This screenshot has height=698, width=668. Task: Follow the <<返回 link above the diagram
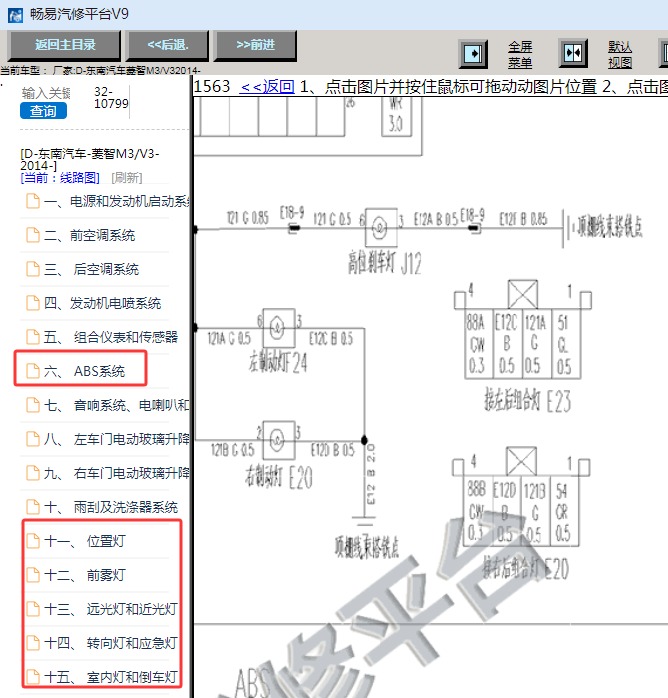[267, 86]
